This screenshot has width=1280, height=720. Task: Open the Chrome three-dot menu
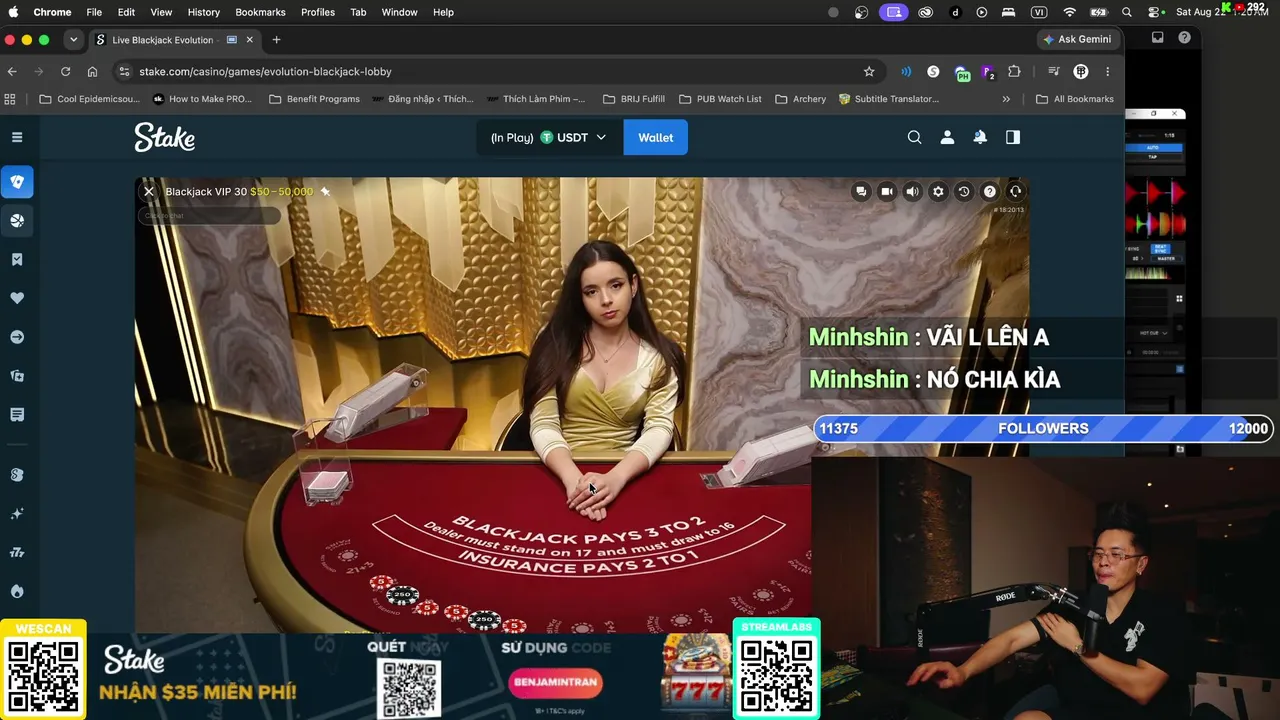pos(1107,71)
